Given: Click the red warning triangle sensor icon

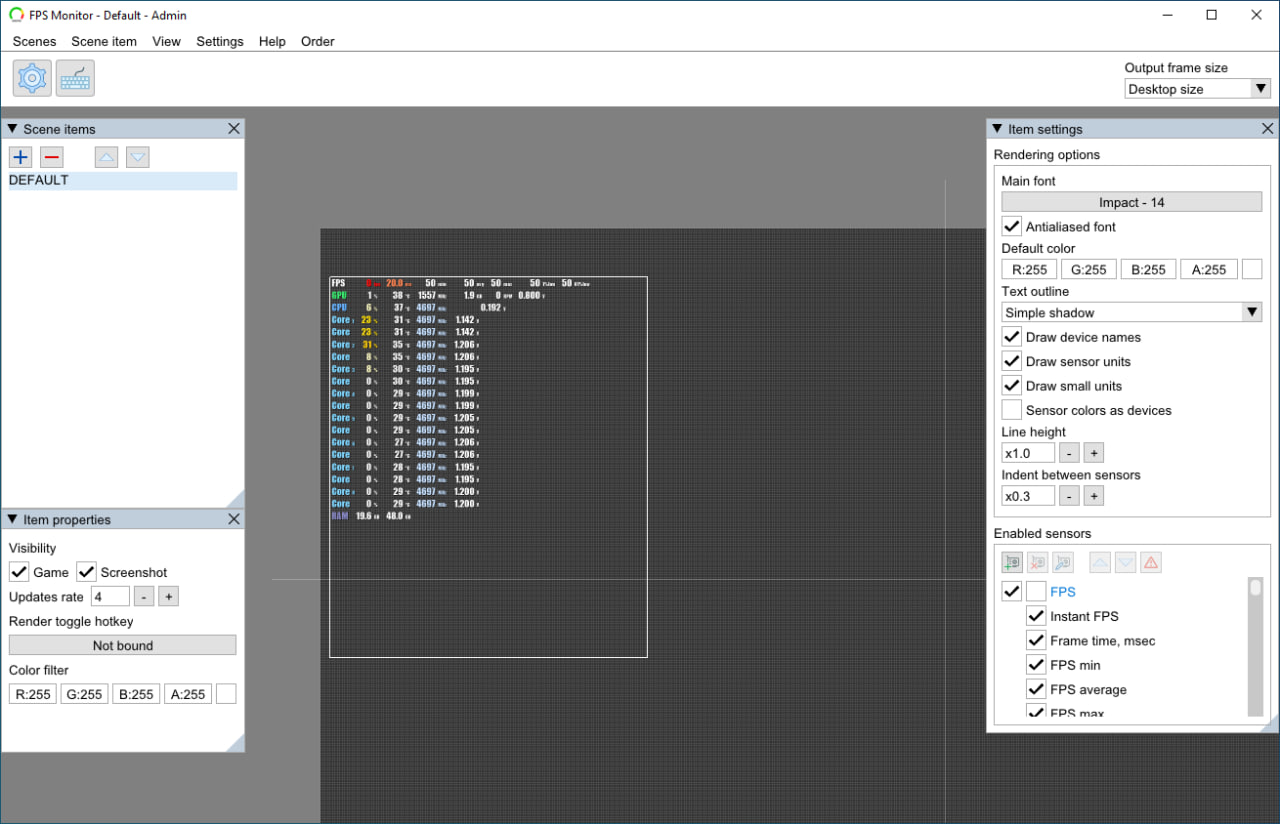Looking at the screenshot, I should [x=1151, y=563].
